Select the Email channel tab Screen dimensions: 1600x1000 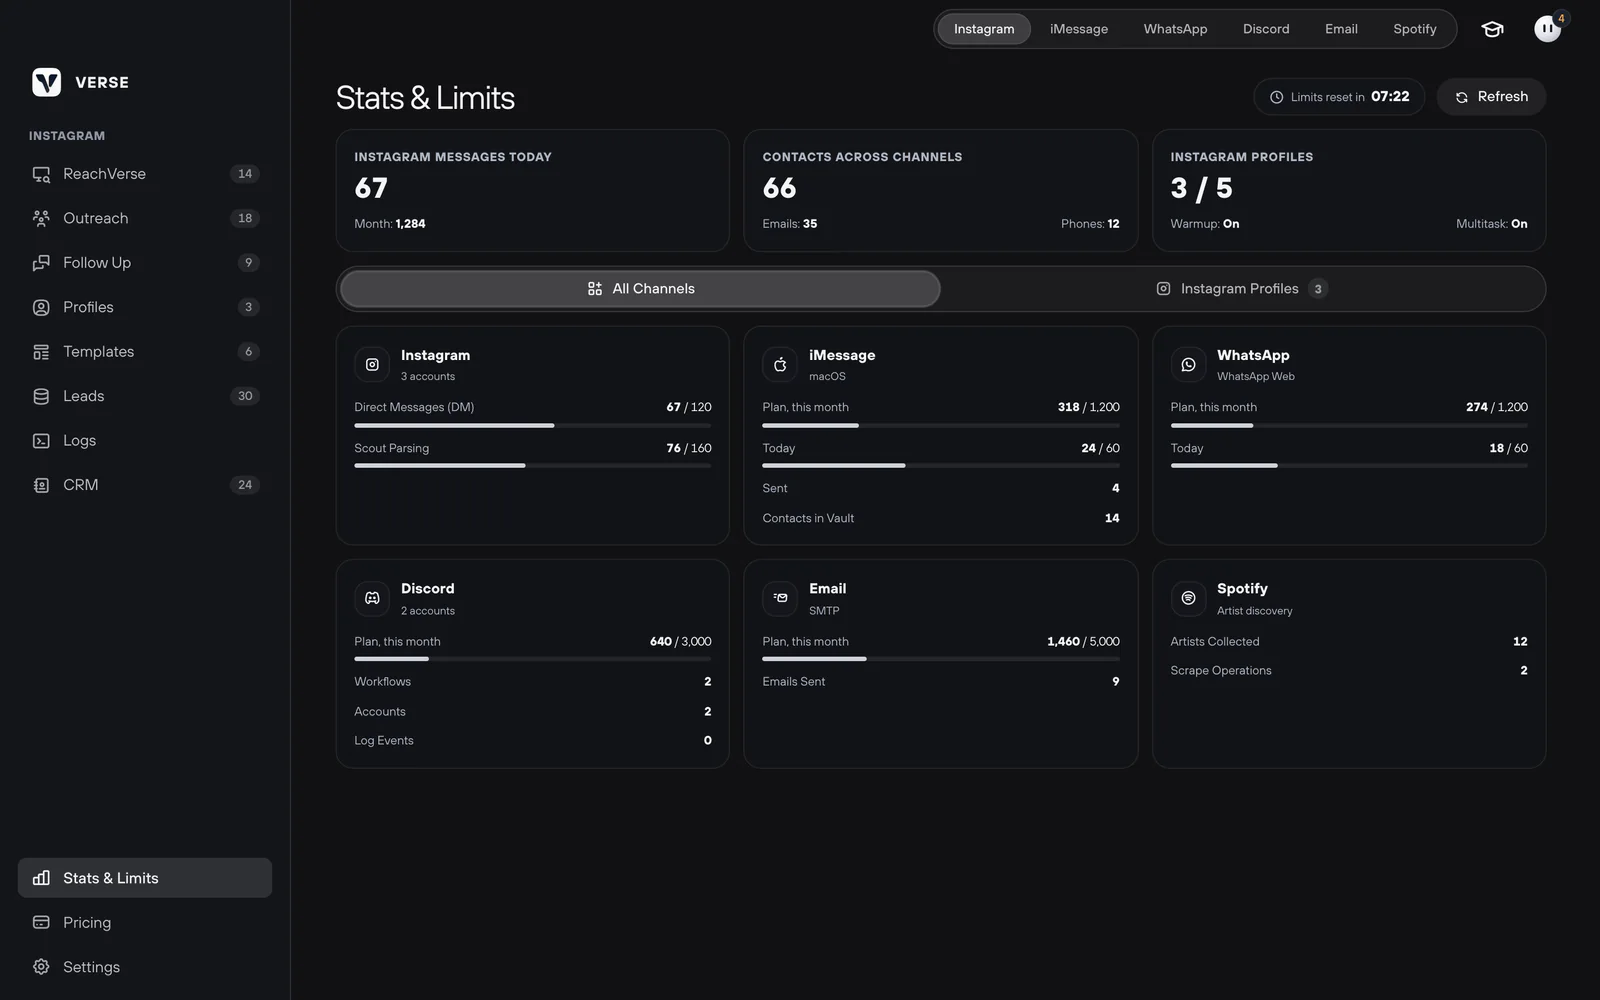(x=1341, y=29)
